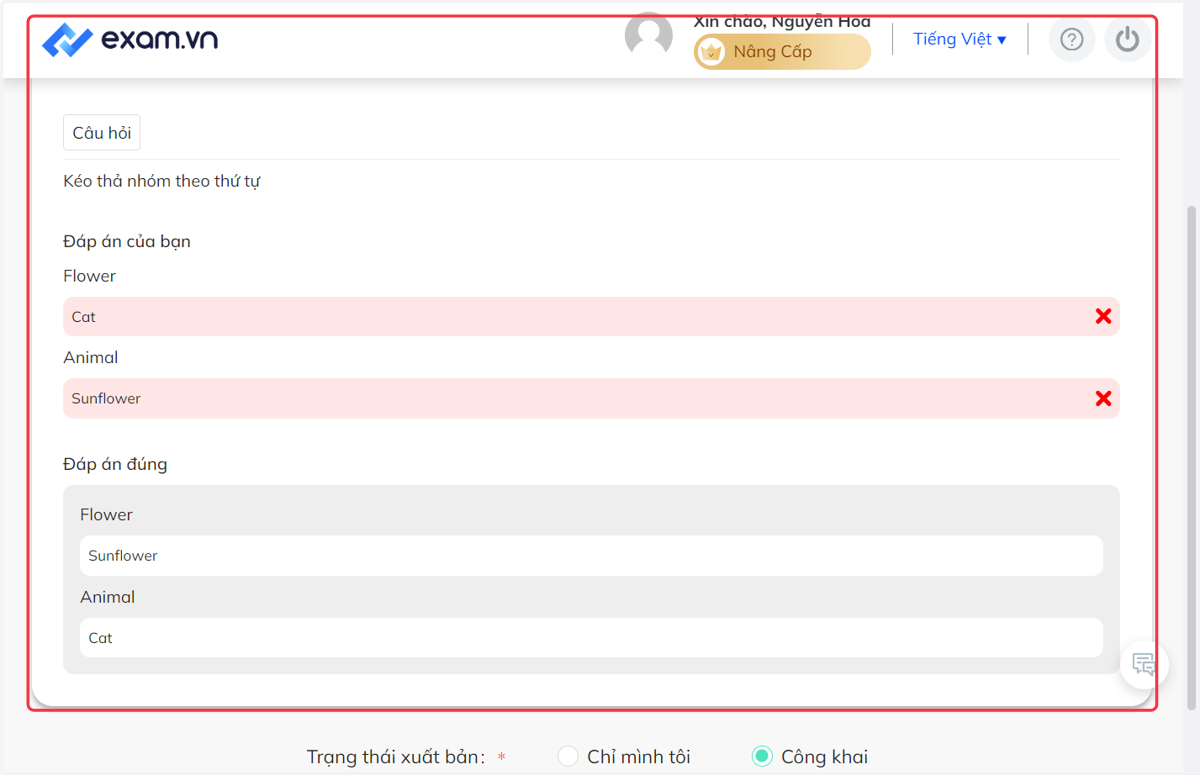Click the Đáp án đúng heading
This screenshot has width=1200, height=775.
[x=115, y=464]
